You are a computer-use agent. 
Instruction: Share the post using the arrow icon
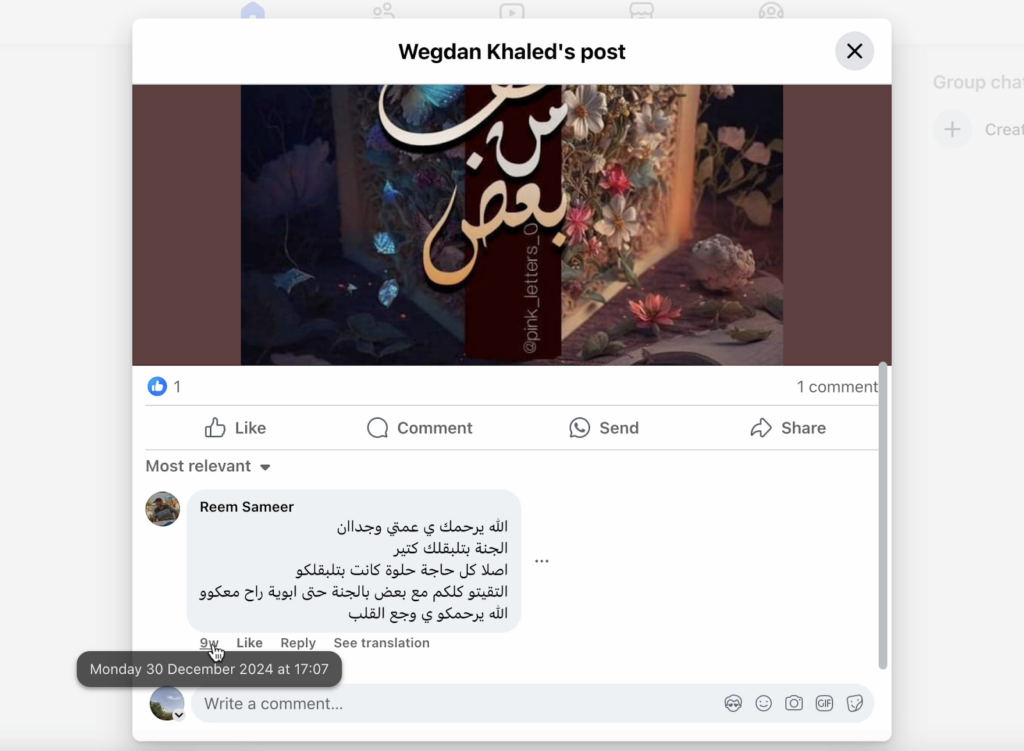click(x=788, y=428)
